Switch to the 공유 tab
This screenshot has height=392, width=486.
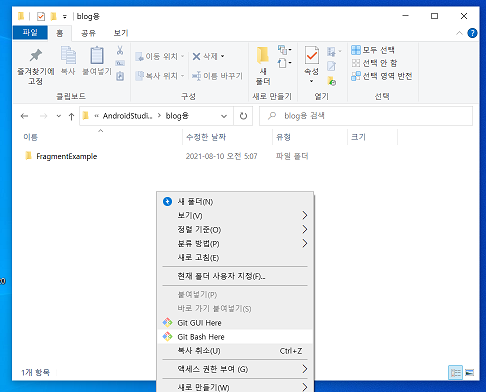pyautogui.click(x=88, y=33)
